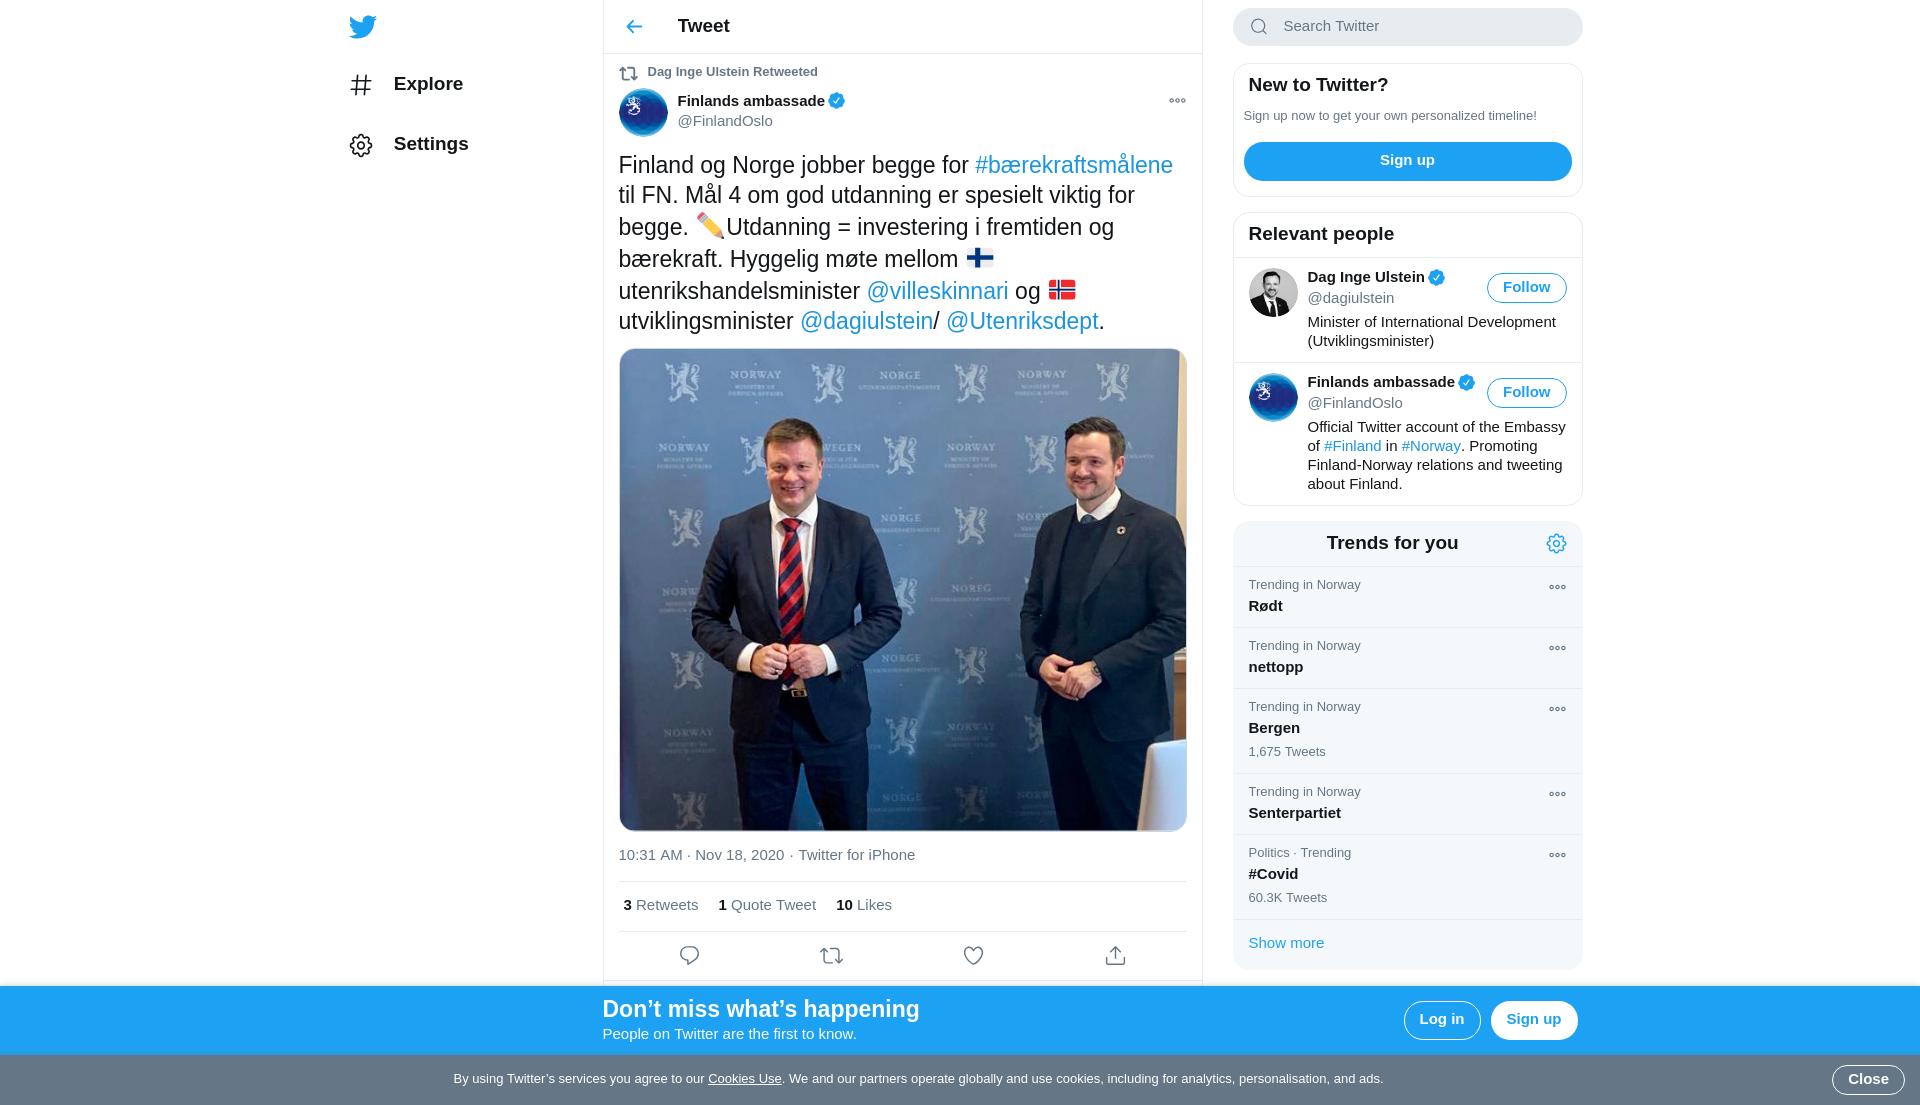Follow Finlands ambassade account
The height and width of the screenshot is (1105, 1920).
(1526, 393)
